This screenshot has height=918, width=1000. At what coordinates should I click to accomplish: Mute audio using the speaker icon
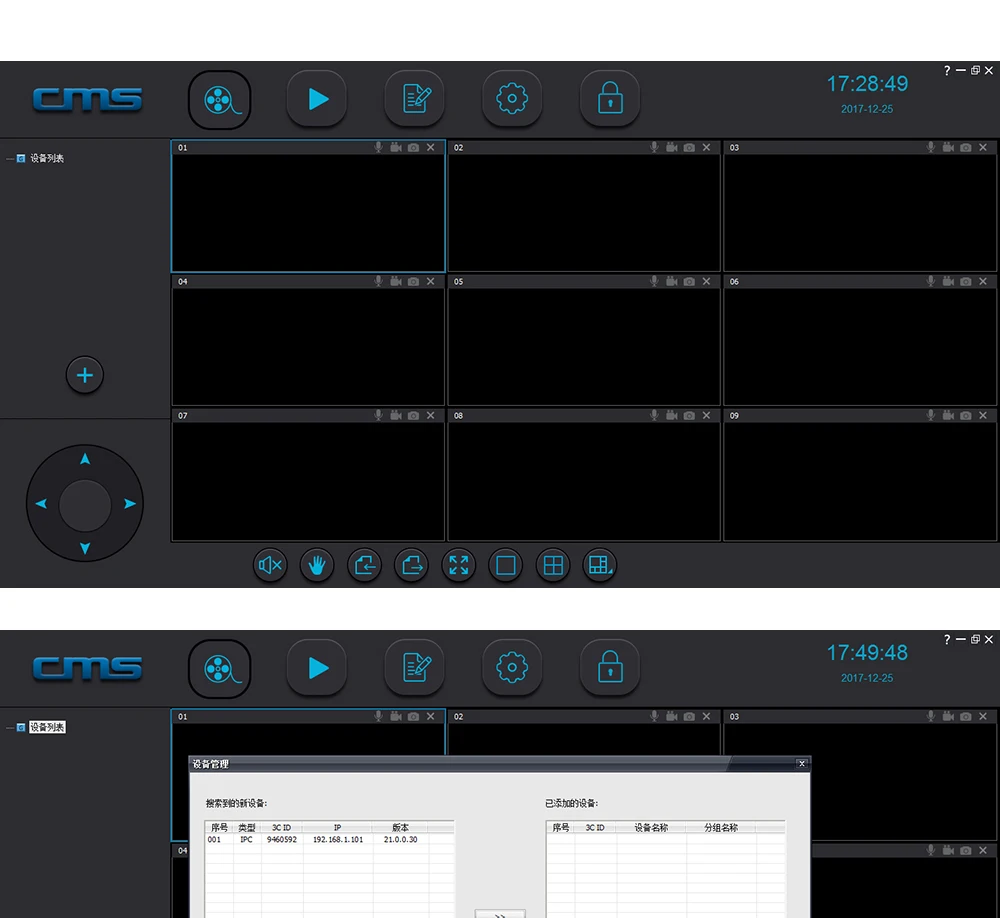pos(270,565)
